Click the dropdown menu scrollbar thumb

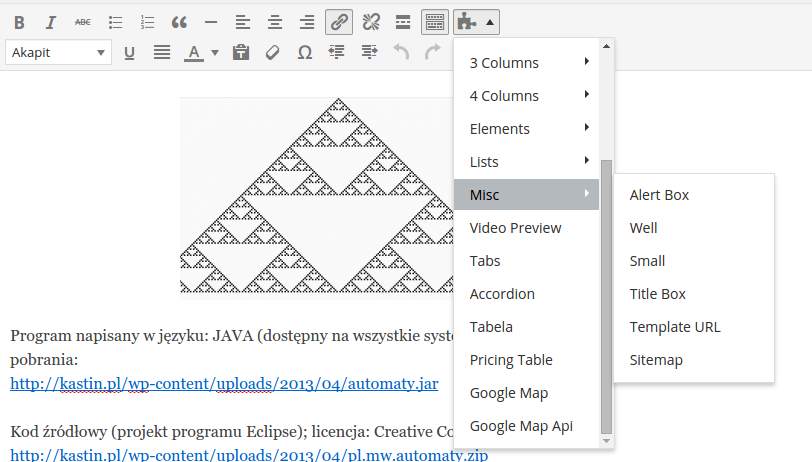coord(606,297)
